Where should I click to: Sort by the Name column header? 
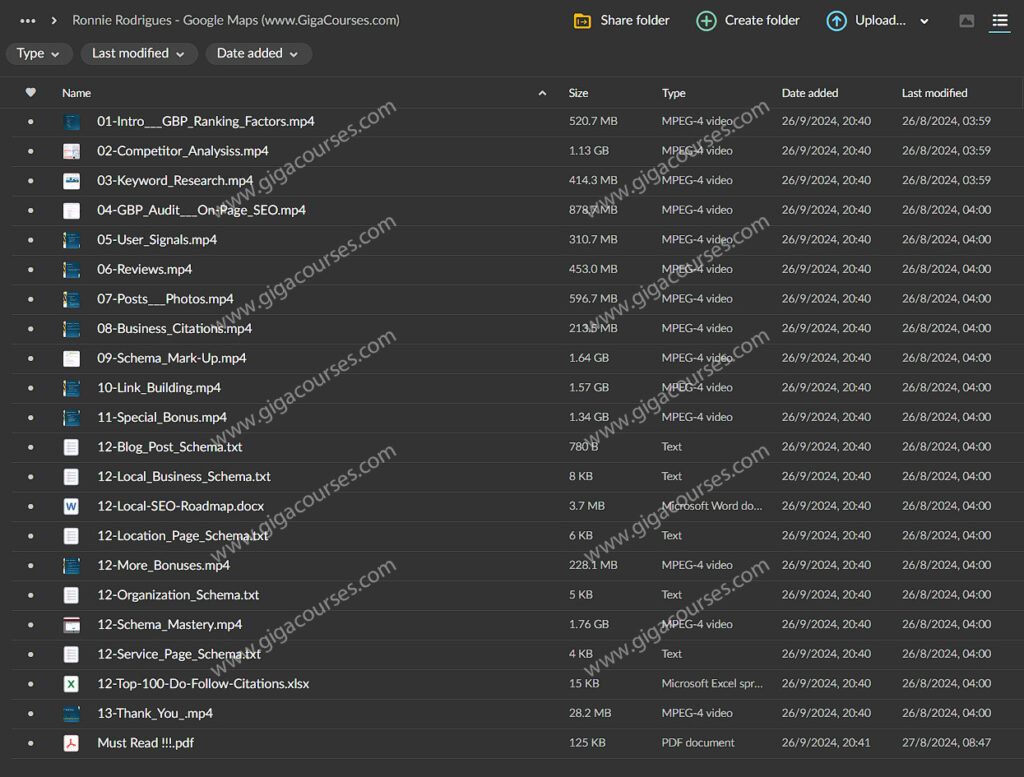(x=76, y=93)
